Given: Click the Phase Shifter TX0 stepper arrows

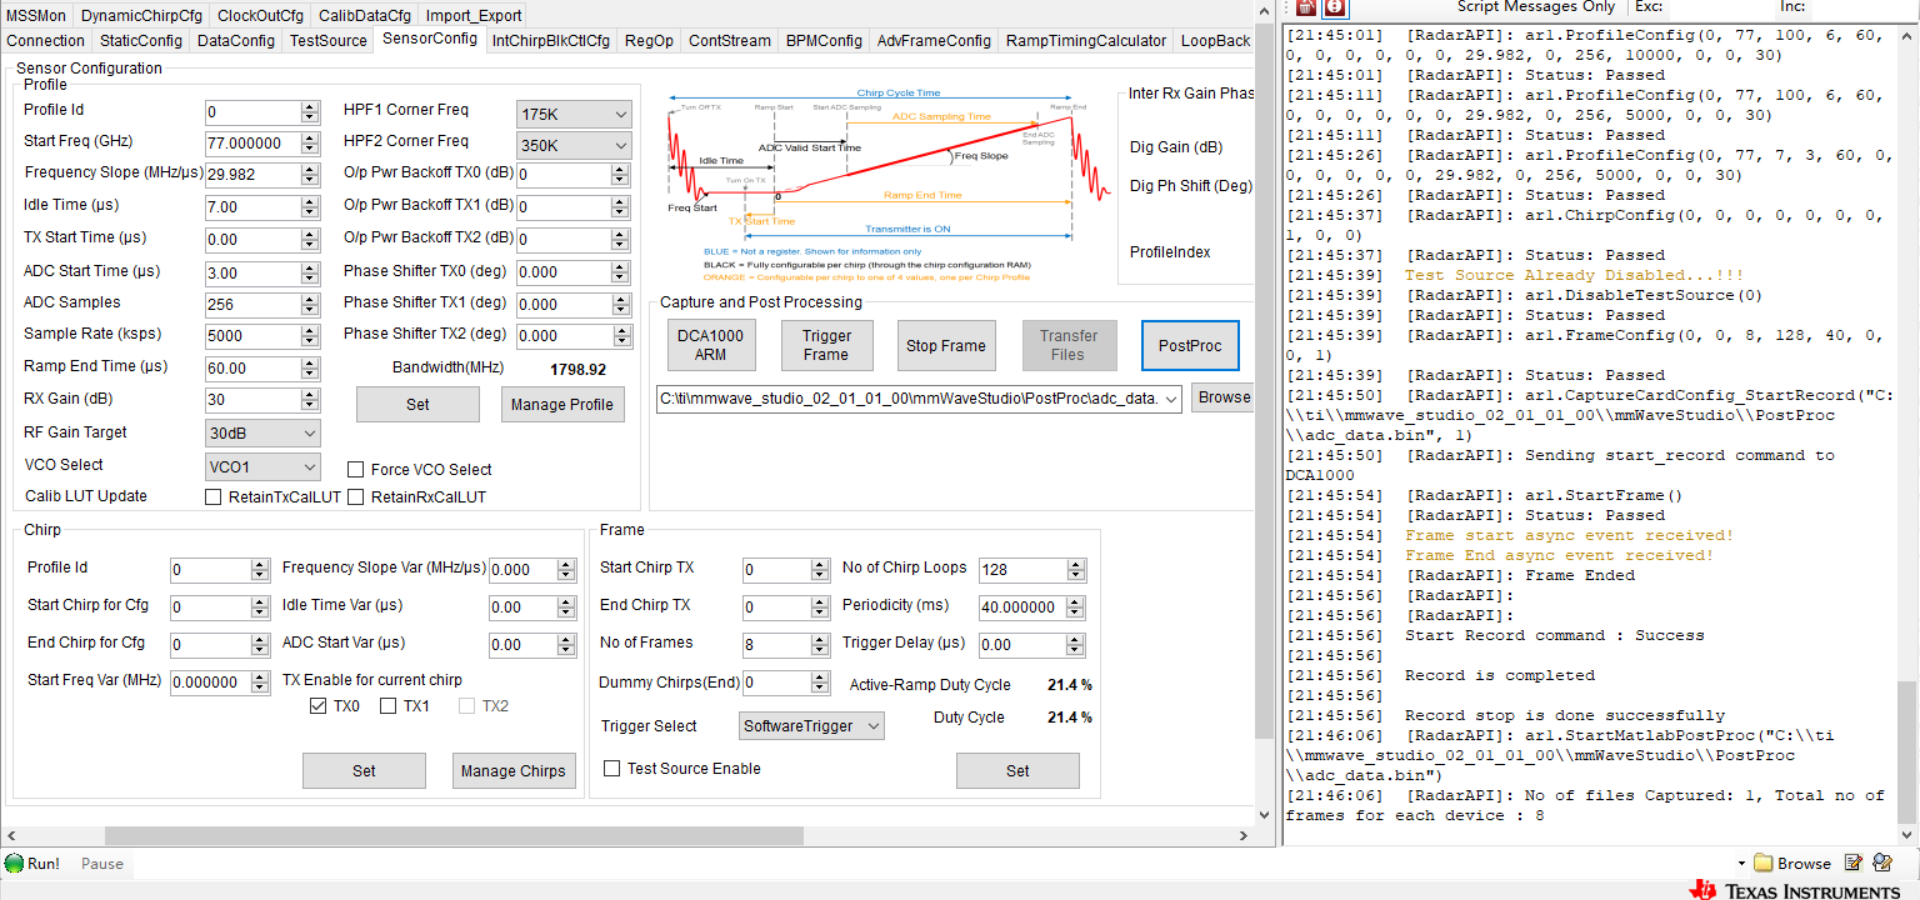Looking at the screenshot, I should [x=620, y=272].
